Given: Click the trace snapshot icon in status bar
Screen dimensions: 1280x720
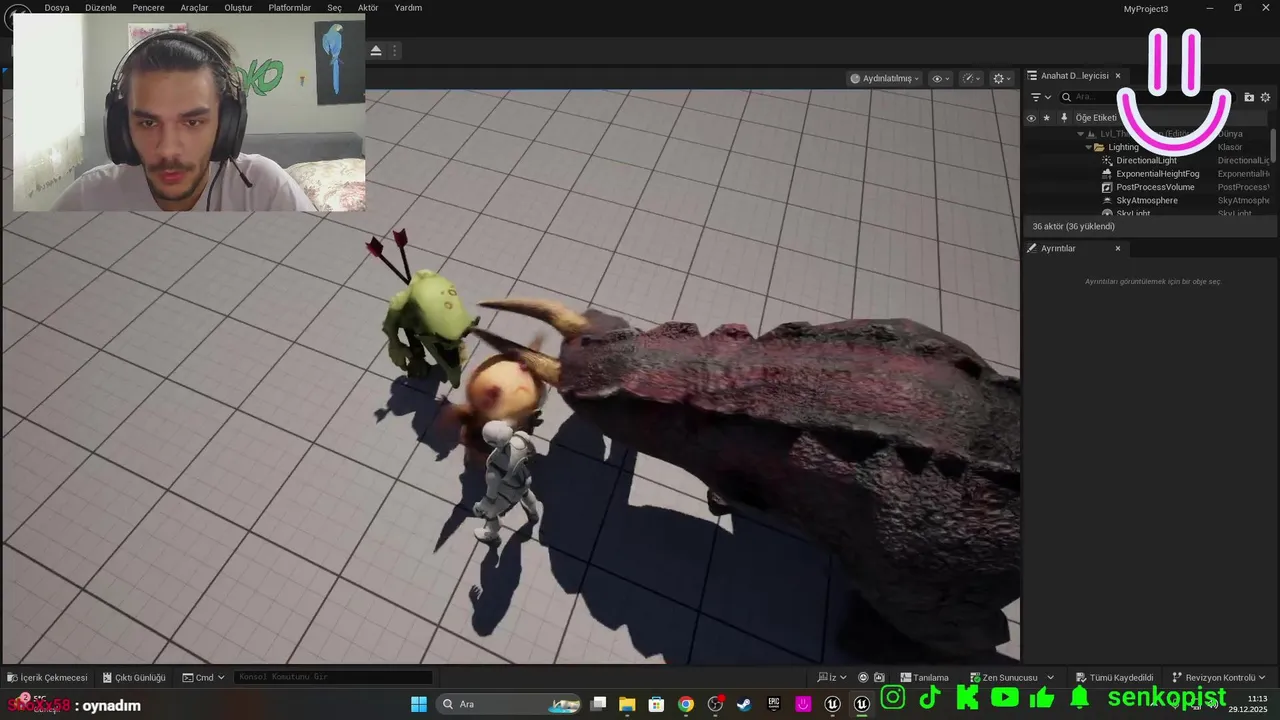Looking at the screenshot, I should [880, 678].
